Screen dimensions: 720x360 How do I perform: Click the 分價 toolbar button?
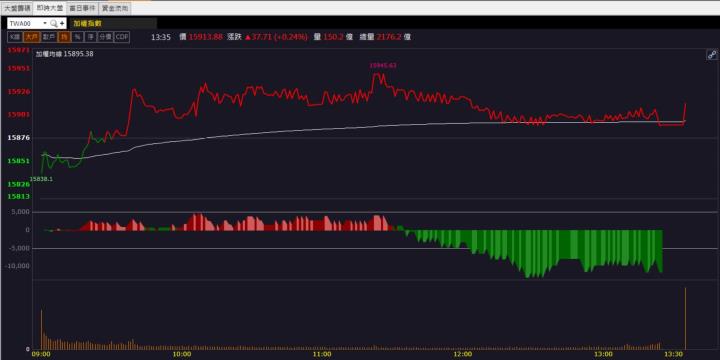coord(105,37)
